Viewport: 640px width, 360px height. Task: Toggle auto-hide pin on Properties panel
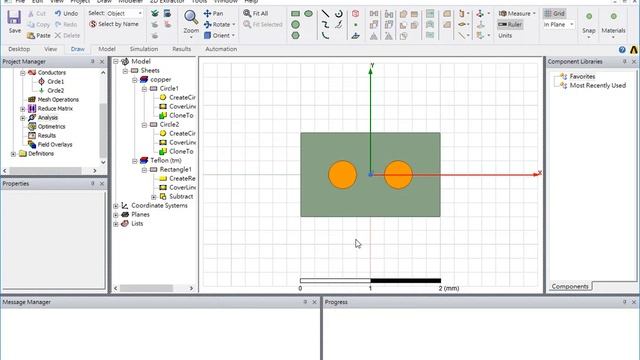(x=93, y=184)
